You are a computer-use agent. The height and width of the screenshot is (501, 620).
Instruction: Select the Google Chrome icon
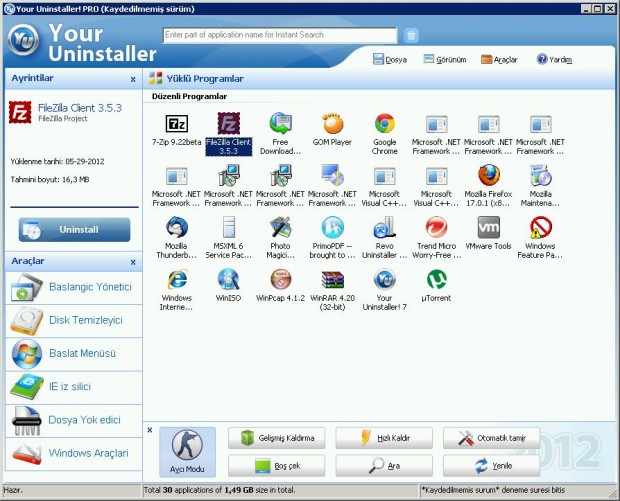click(384, 123)
